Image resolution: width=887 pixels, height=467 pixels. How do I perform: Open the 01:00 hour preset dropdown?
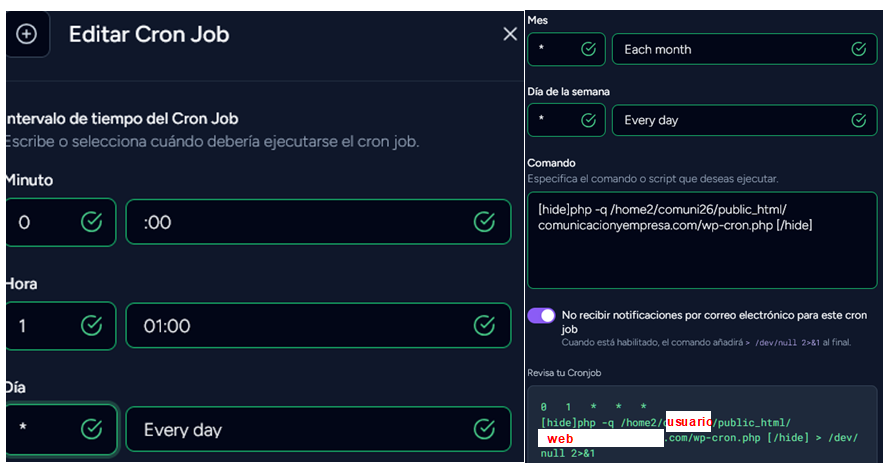click(x=300, y=326)
